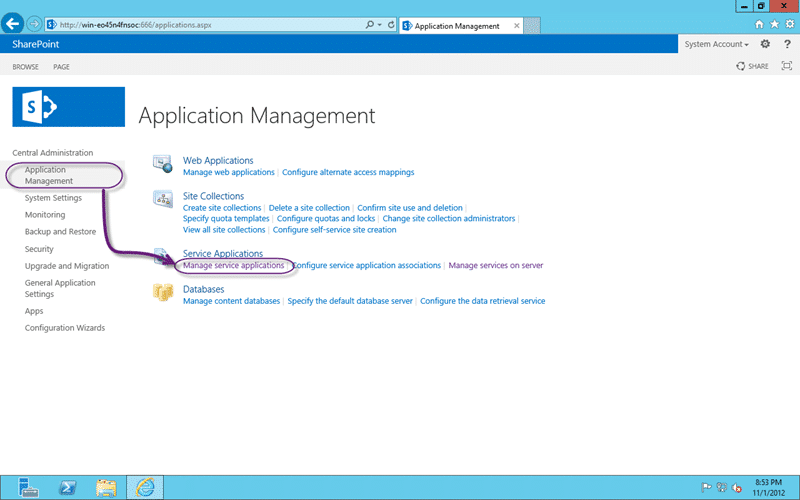
Task: Click SharePoint in the suite bar
Action: 36,44
